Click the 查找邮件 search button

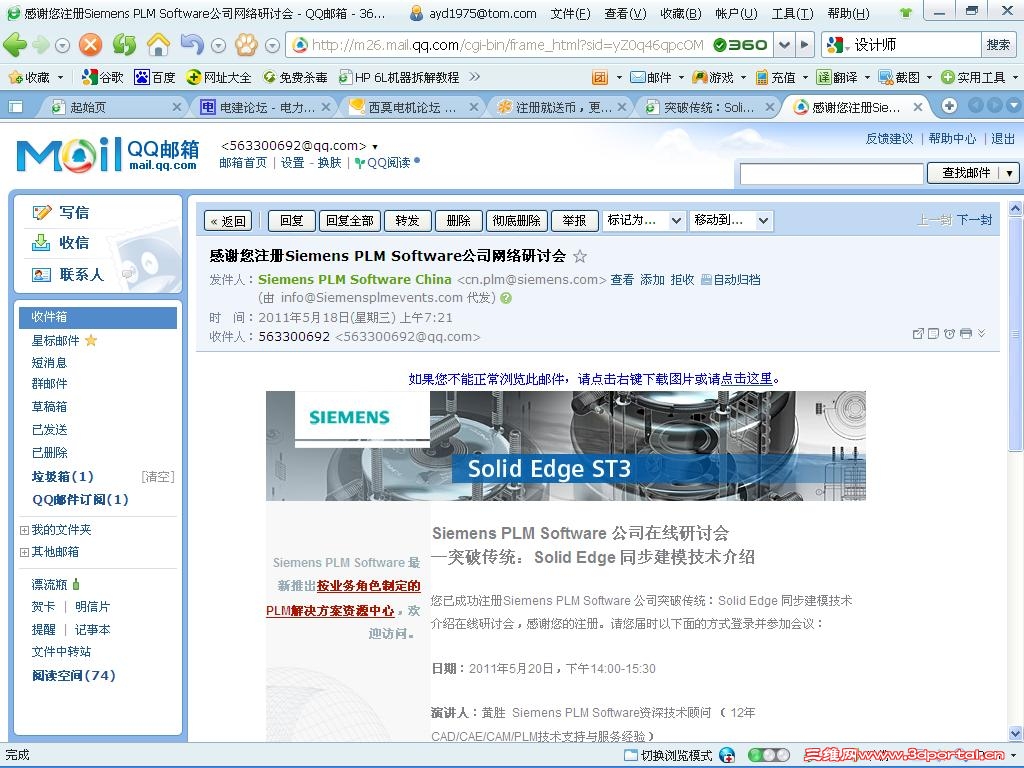pyautogui.click(x=965, y=173)
